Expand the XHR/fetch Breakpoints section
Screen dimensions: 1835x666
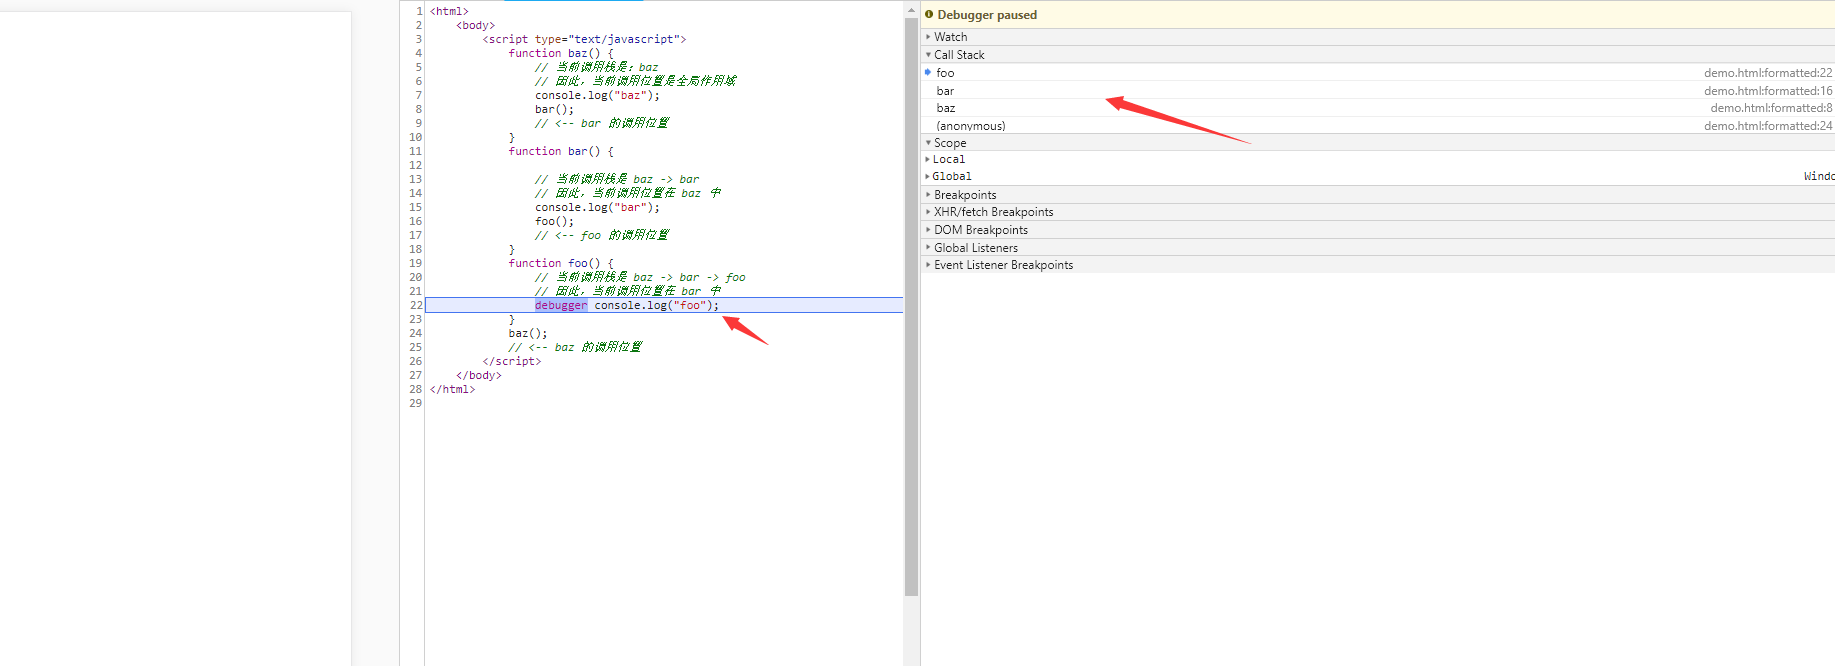pos(993,212)
